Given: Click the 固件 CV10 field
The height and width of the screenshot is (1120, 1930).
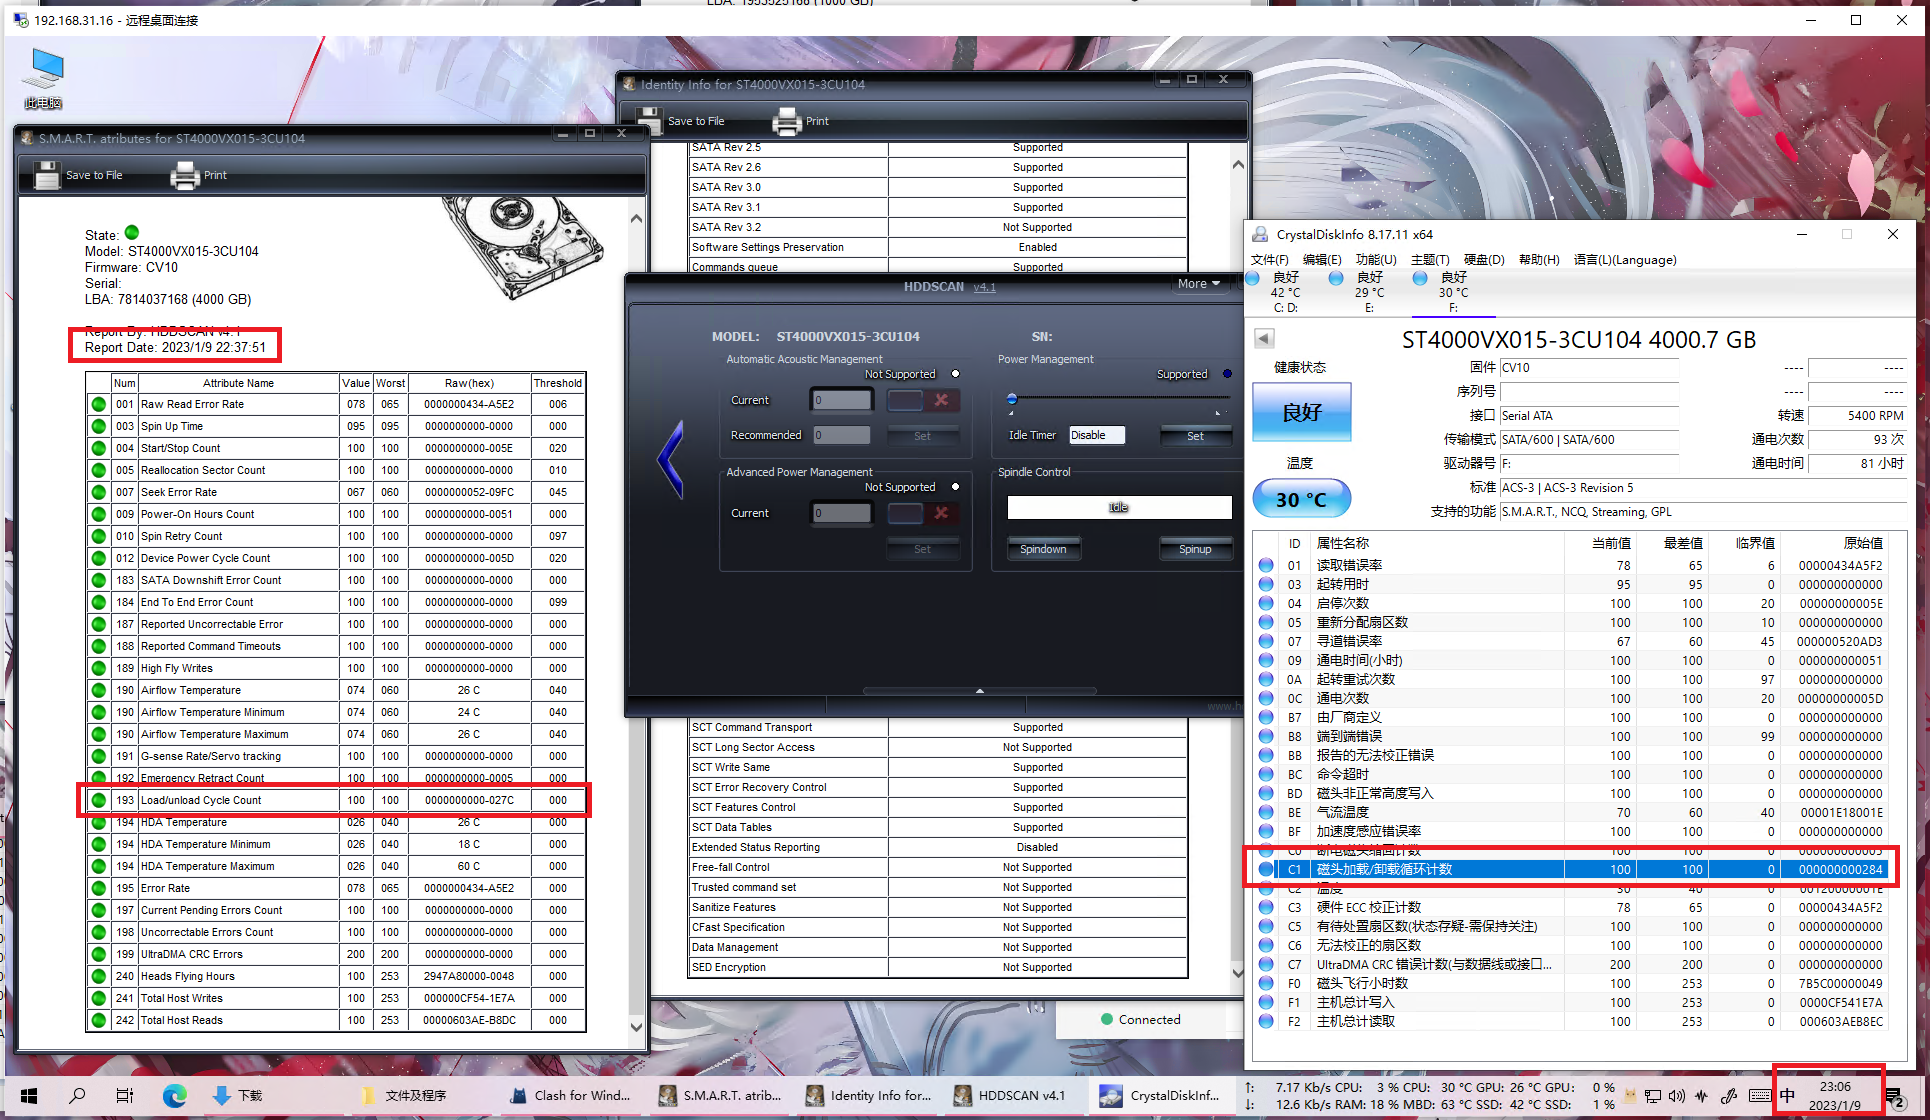Looking at the screenshot, I should 1589,368.
